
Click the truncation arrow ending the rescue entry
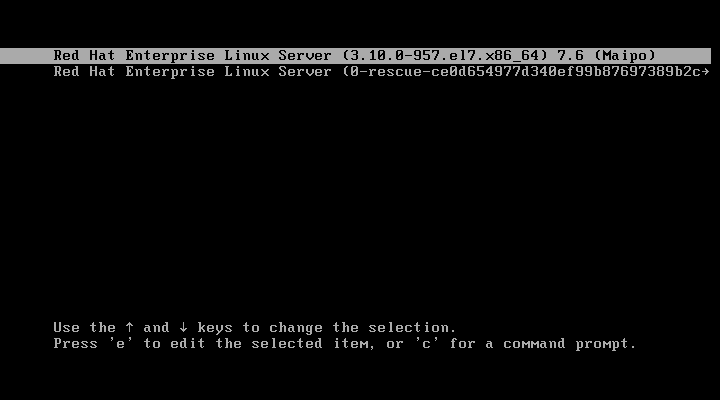click(x=706, y=72)
